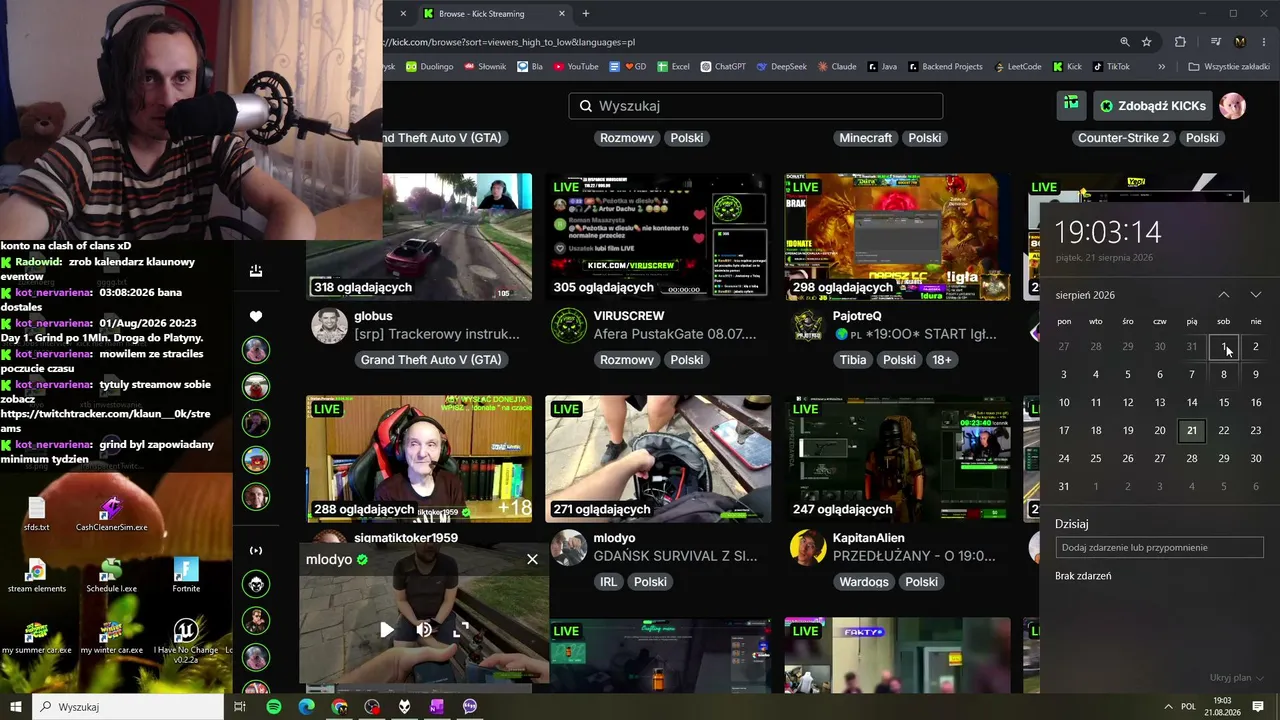Open Chrome media controls icon
Viewport: 1280px width, 720px height.
click(x=1216, y=42)
